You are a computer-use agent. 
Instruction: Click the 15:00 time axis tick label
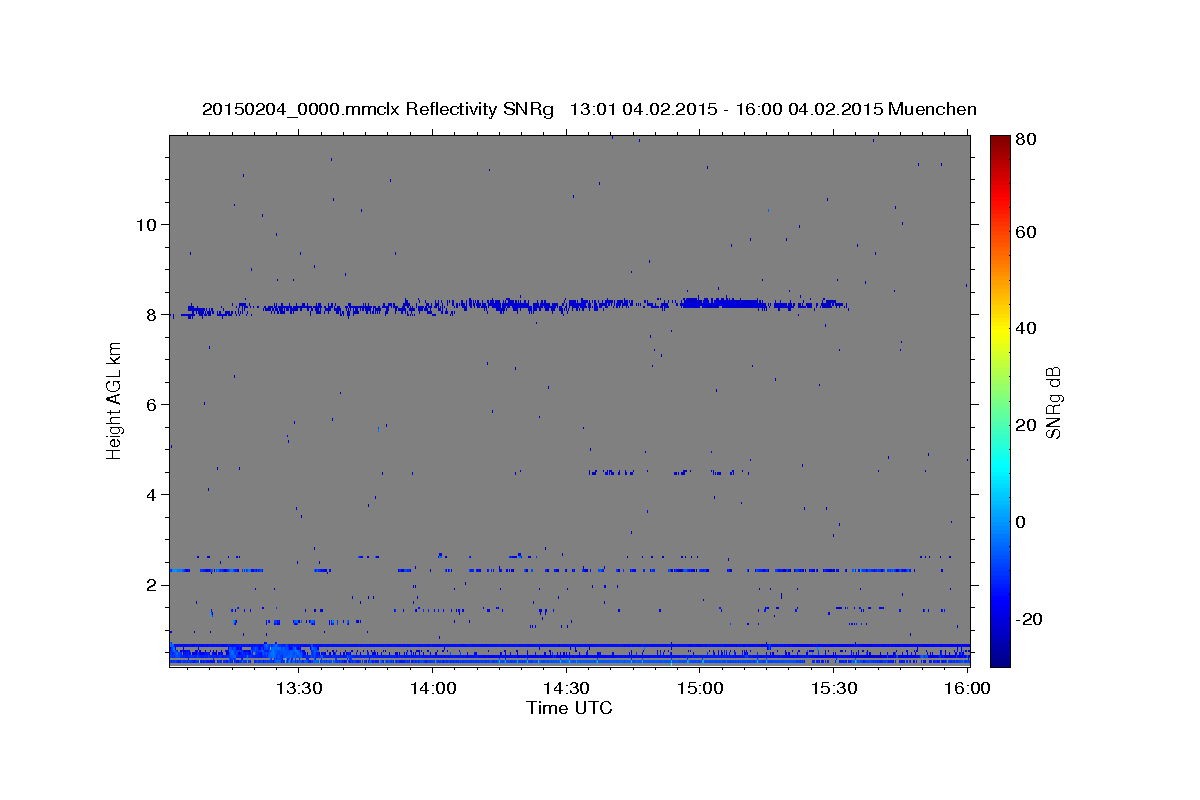pos(700,688)
